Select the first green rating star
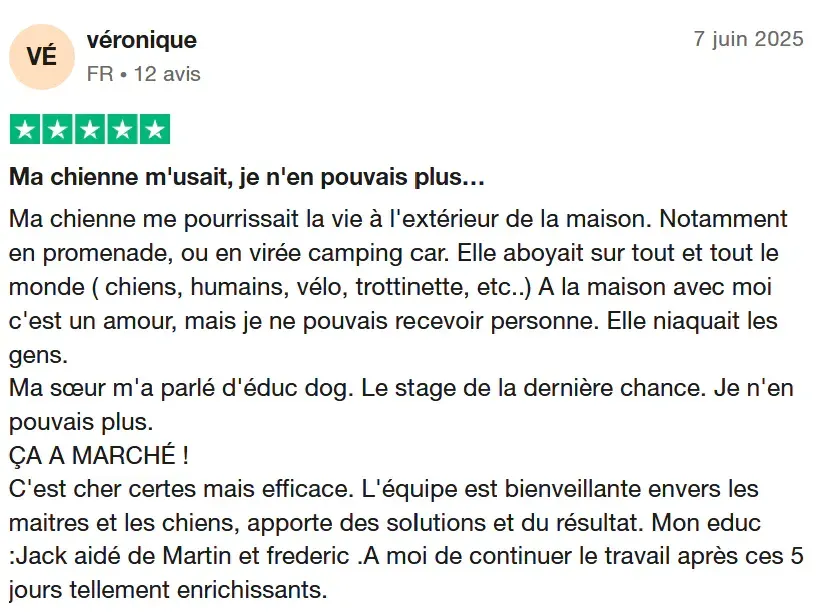Viewport: 828px width, 612px height. pos(25,129)
